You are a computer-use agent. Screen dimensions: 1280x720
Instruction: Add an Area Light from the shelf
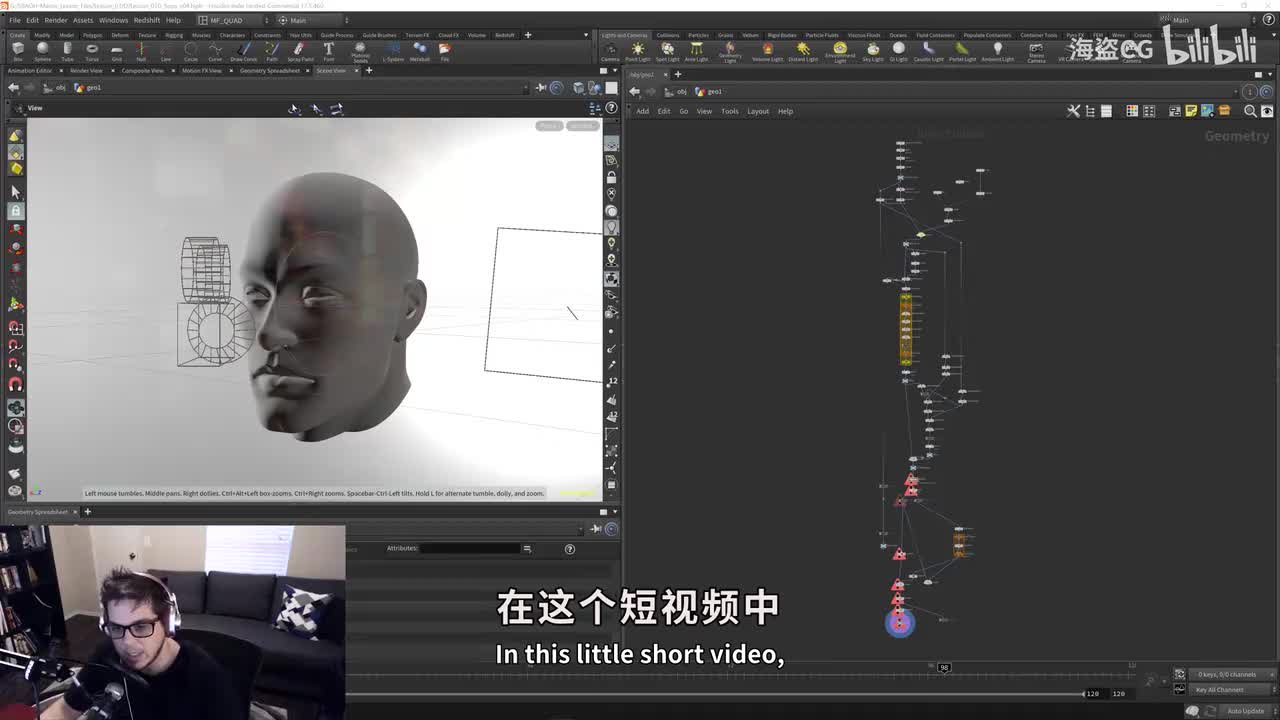pos(696,51)
